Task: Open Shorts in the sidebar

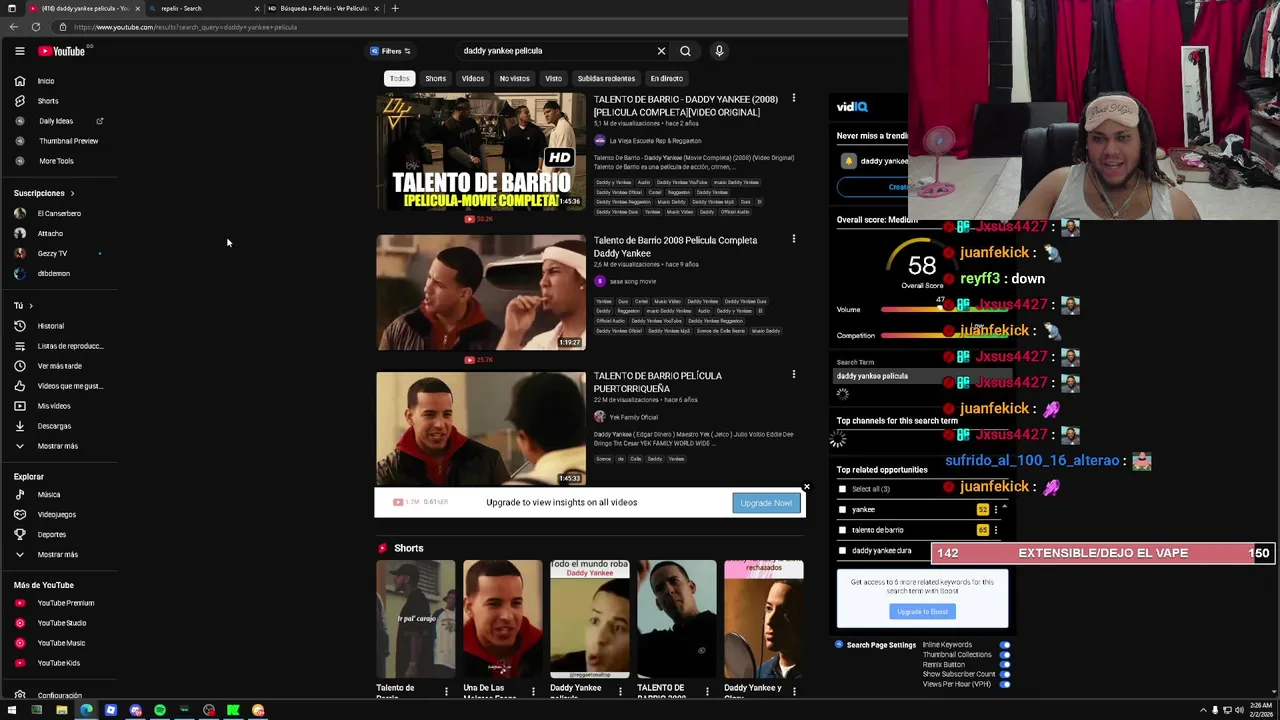Action: coord(60,101)
